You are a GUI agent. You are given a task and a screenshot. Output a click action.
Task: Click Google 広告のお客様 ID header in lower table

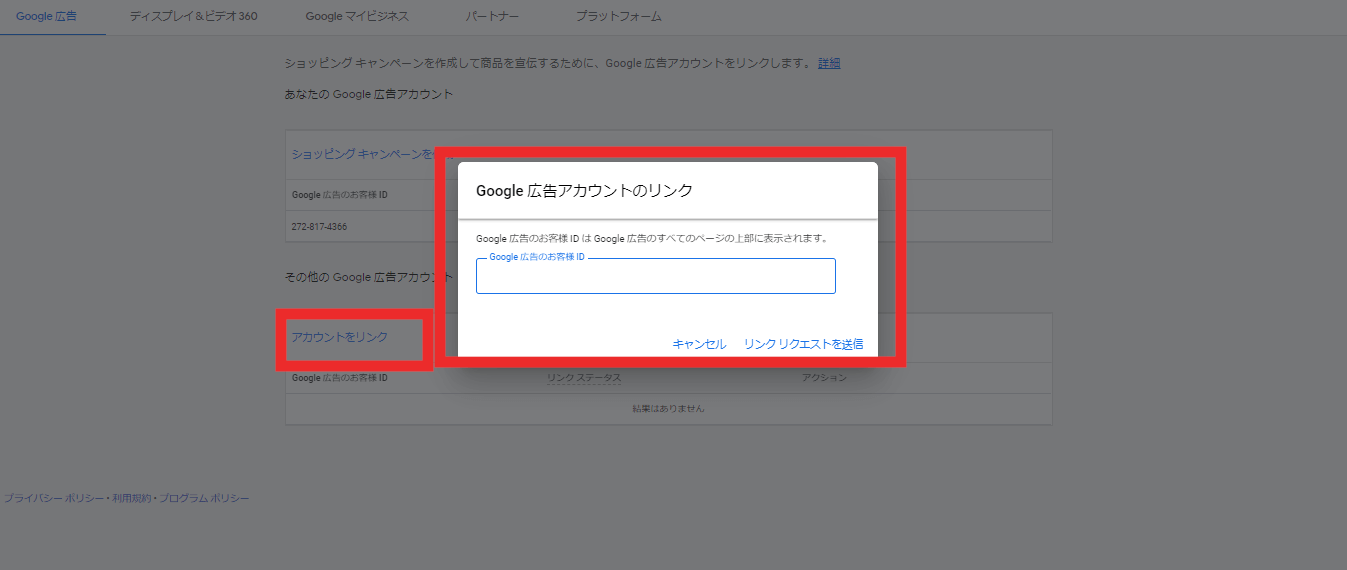tap(339, 378)
